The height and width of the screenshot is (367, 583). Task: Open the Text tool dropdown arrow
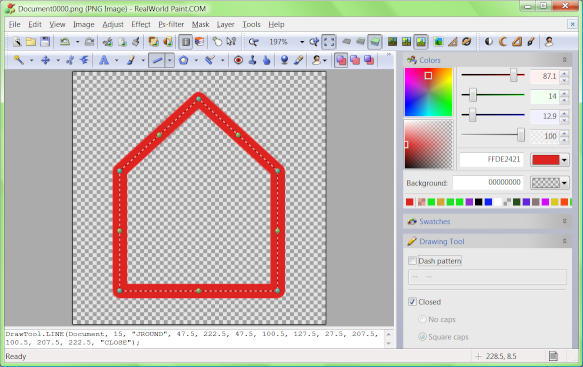(x=117, y=60)
